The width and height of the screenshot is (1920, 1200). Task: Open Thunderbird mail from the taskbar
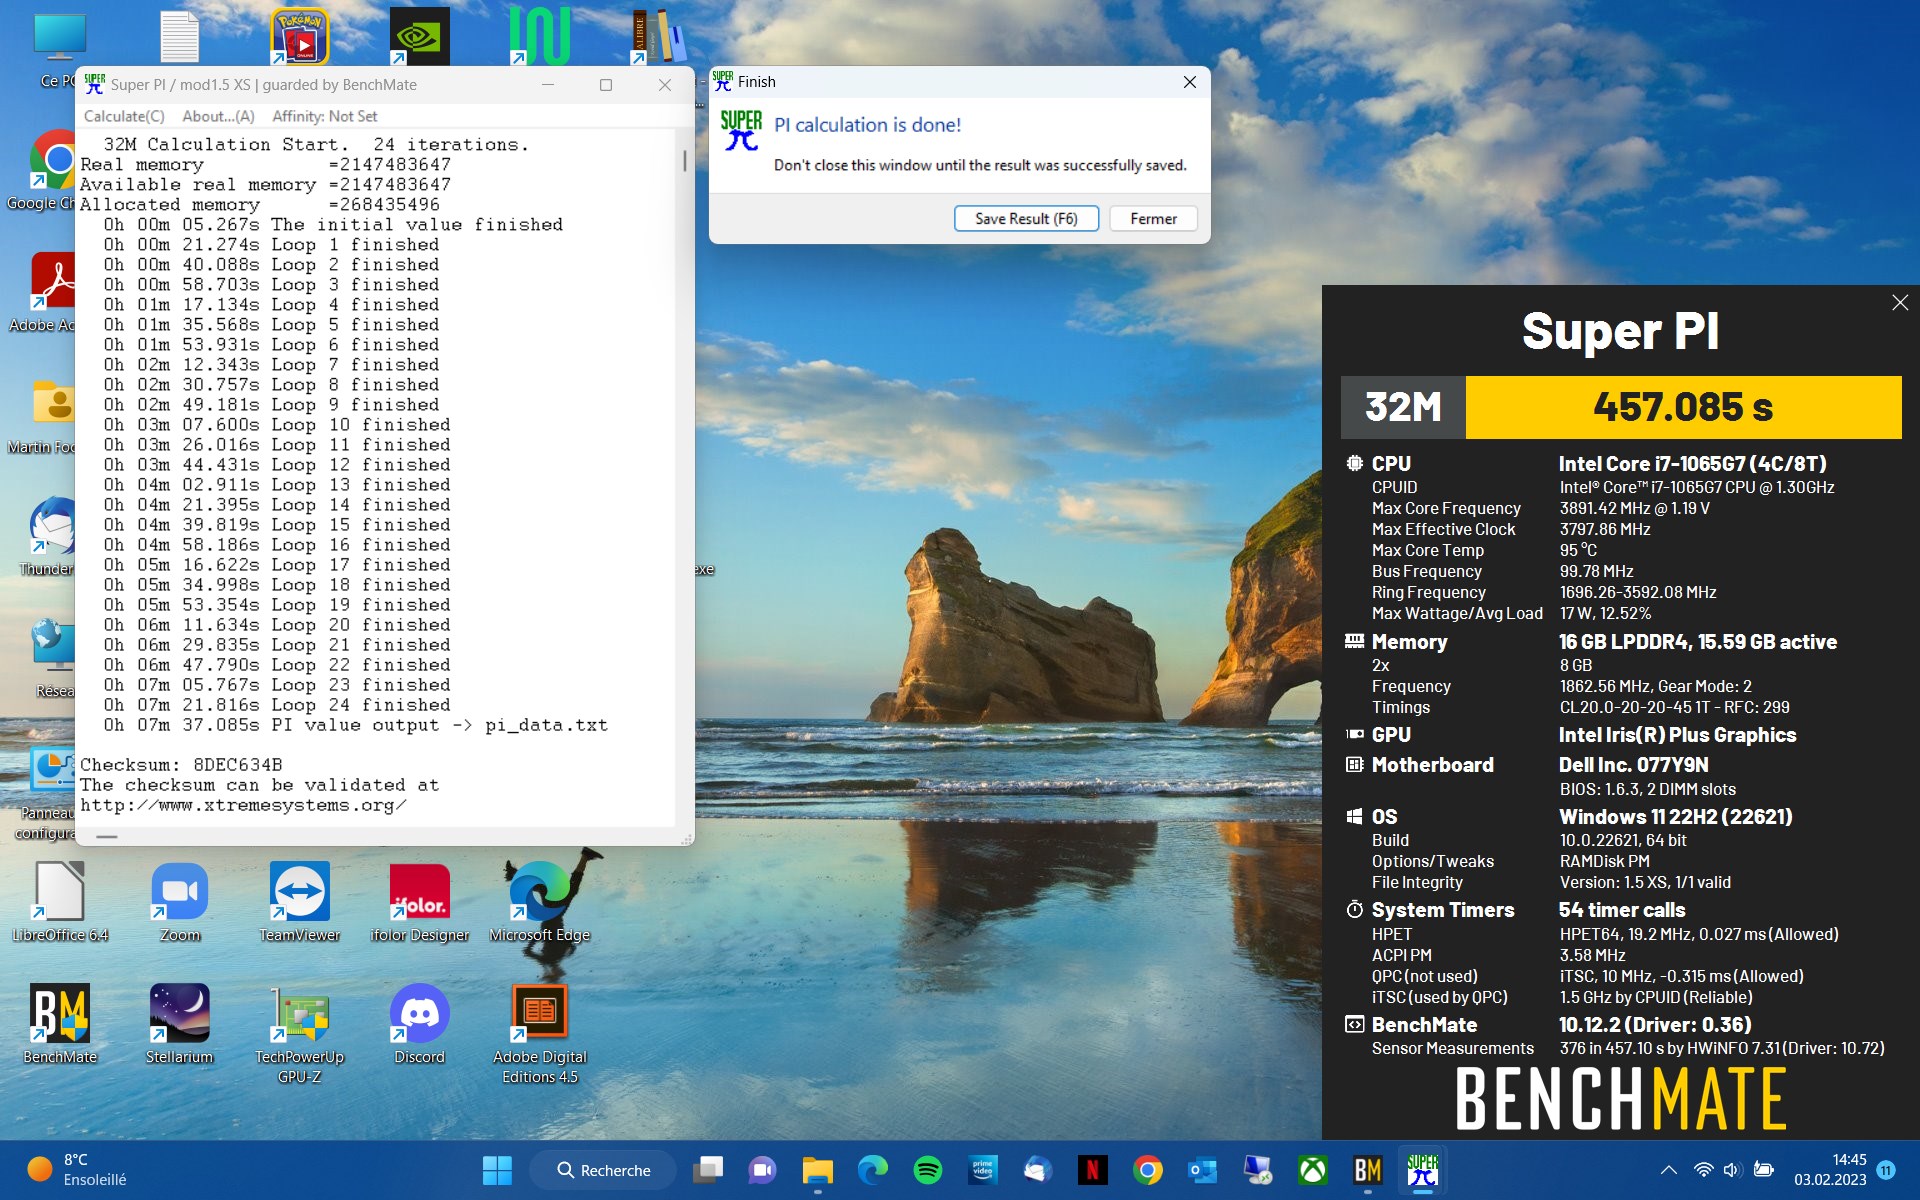tap(1038, 1170)
